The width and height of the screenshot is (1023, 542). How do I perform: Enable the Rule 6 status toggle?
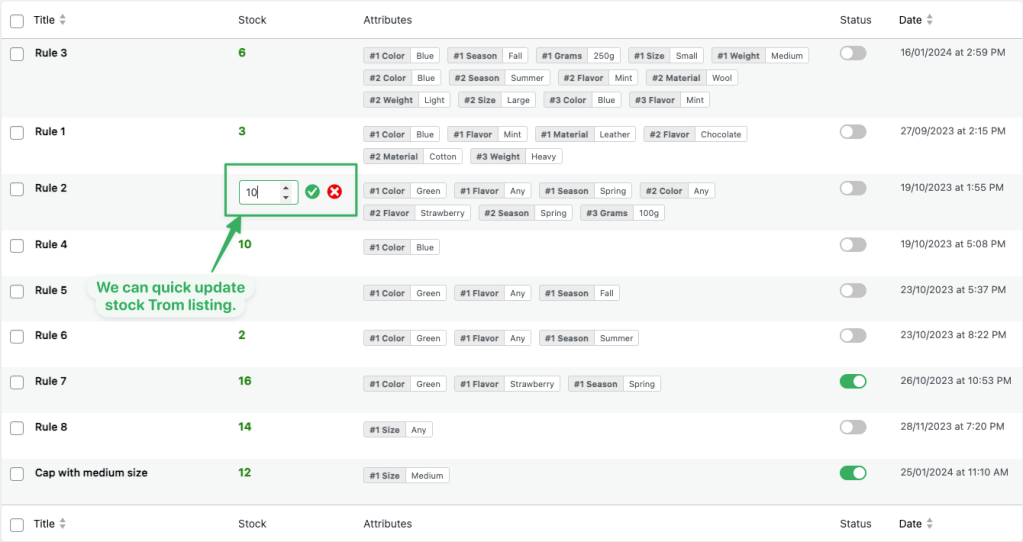click(853, 336)
